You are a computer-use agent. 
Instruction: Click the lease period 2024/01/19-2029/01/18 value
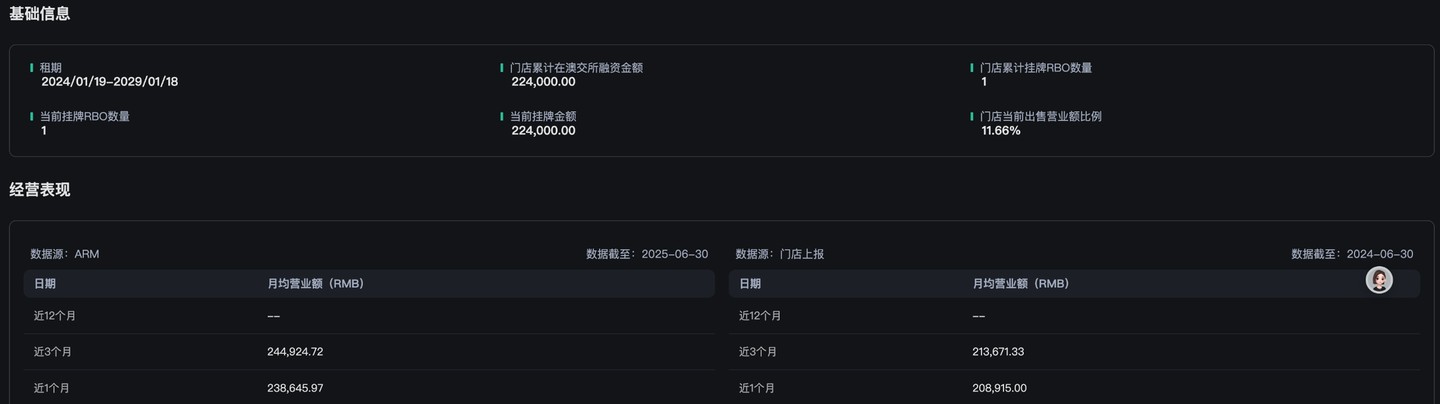(x=110, y=82)
